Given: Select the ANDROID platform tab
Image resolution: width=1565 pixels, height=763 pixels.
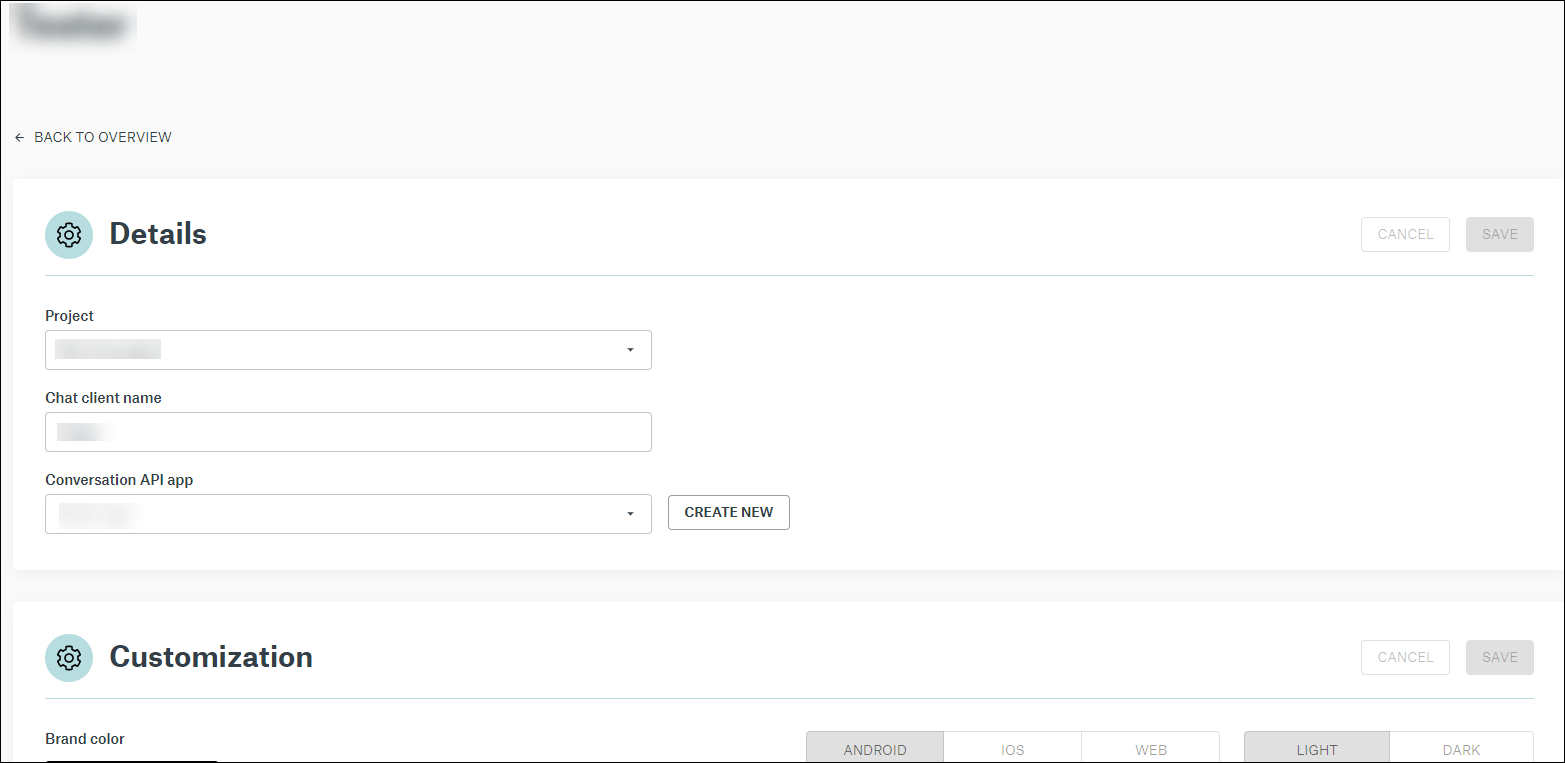Looking at the screenshot, I should 875,748.
